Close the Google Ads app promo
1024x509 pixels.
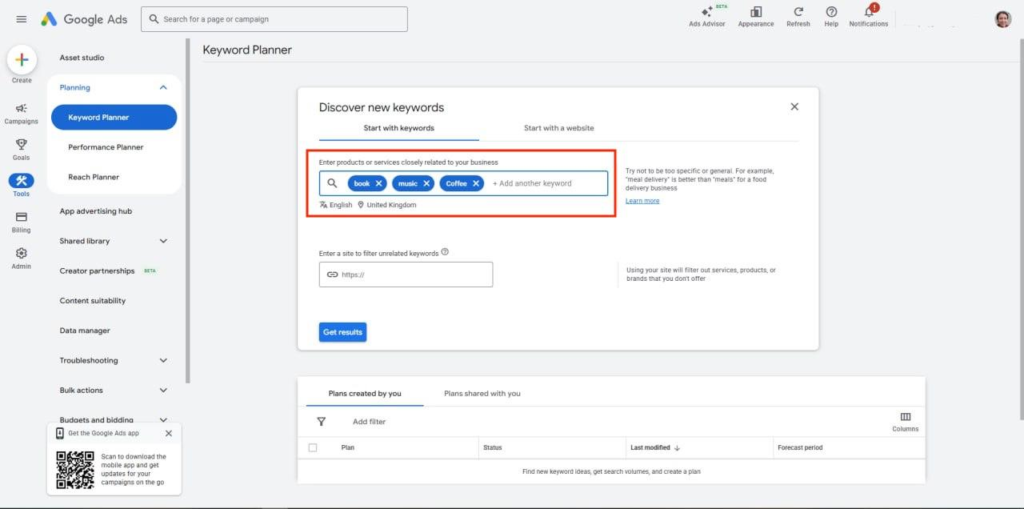click(x=168, y=433)
